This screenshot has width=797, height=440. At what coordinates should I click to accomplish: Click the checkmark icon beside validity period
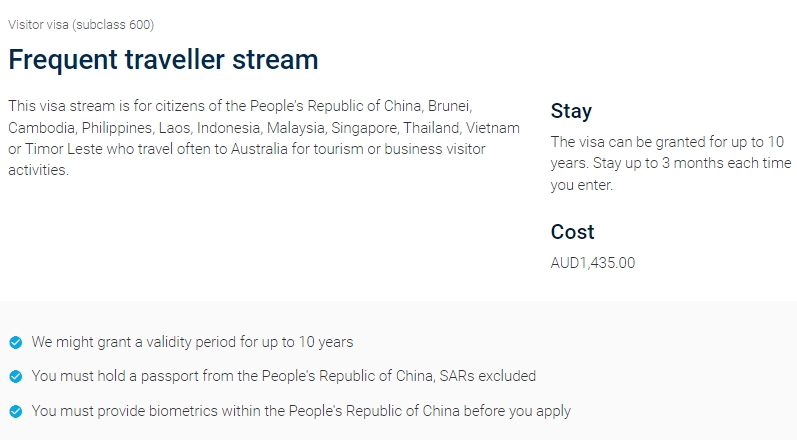pyautogui.click(x=16, y=342)
